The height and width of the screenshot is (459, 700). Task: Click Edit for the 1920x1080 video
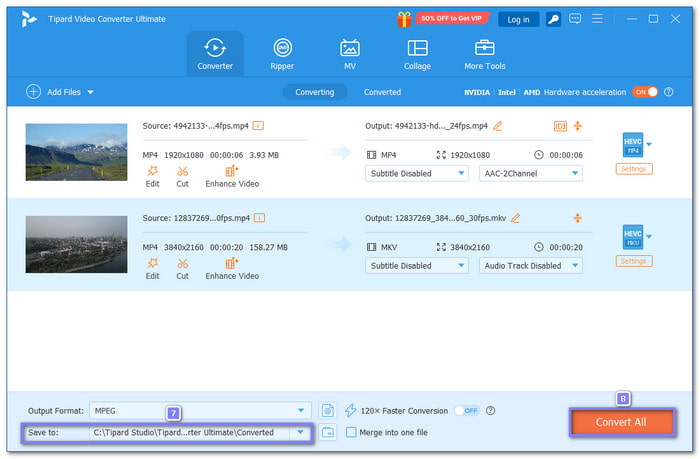click(x=152, y=177)
